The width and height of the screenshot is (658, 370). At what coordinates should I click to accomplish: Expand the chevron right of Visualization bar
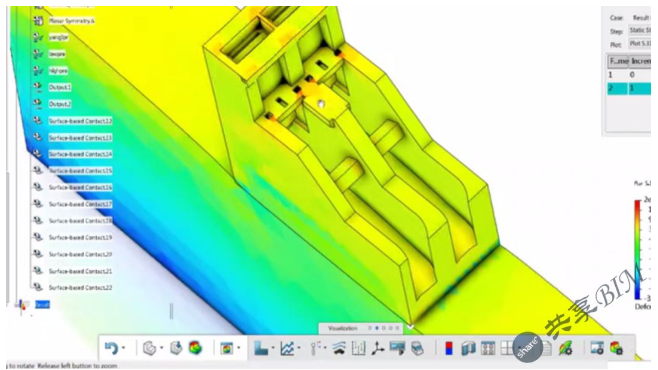(x=410, y=327)
